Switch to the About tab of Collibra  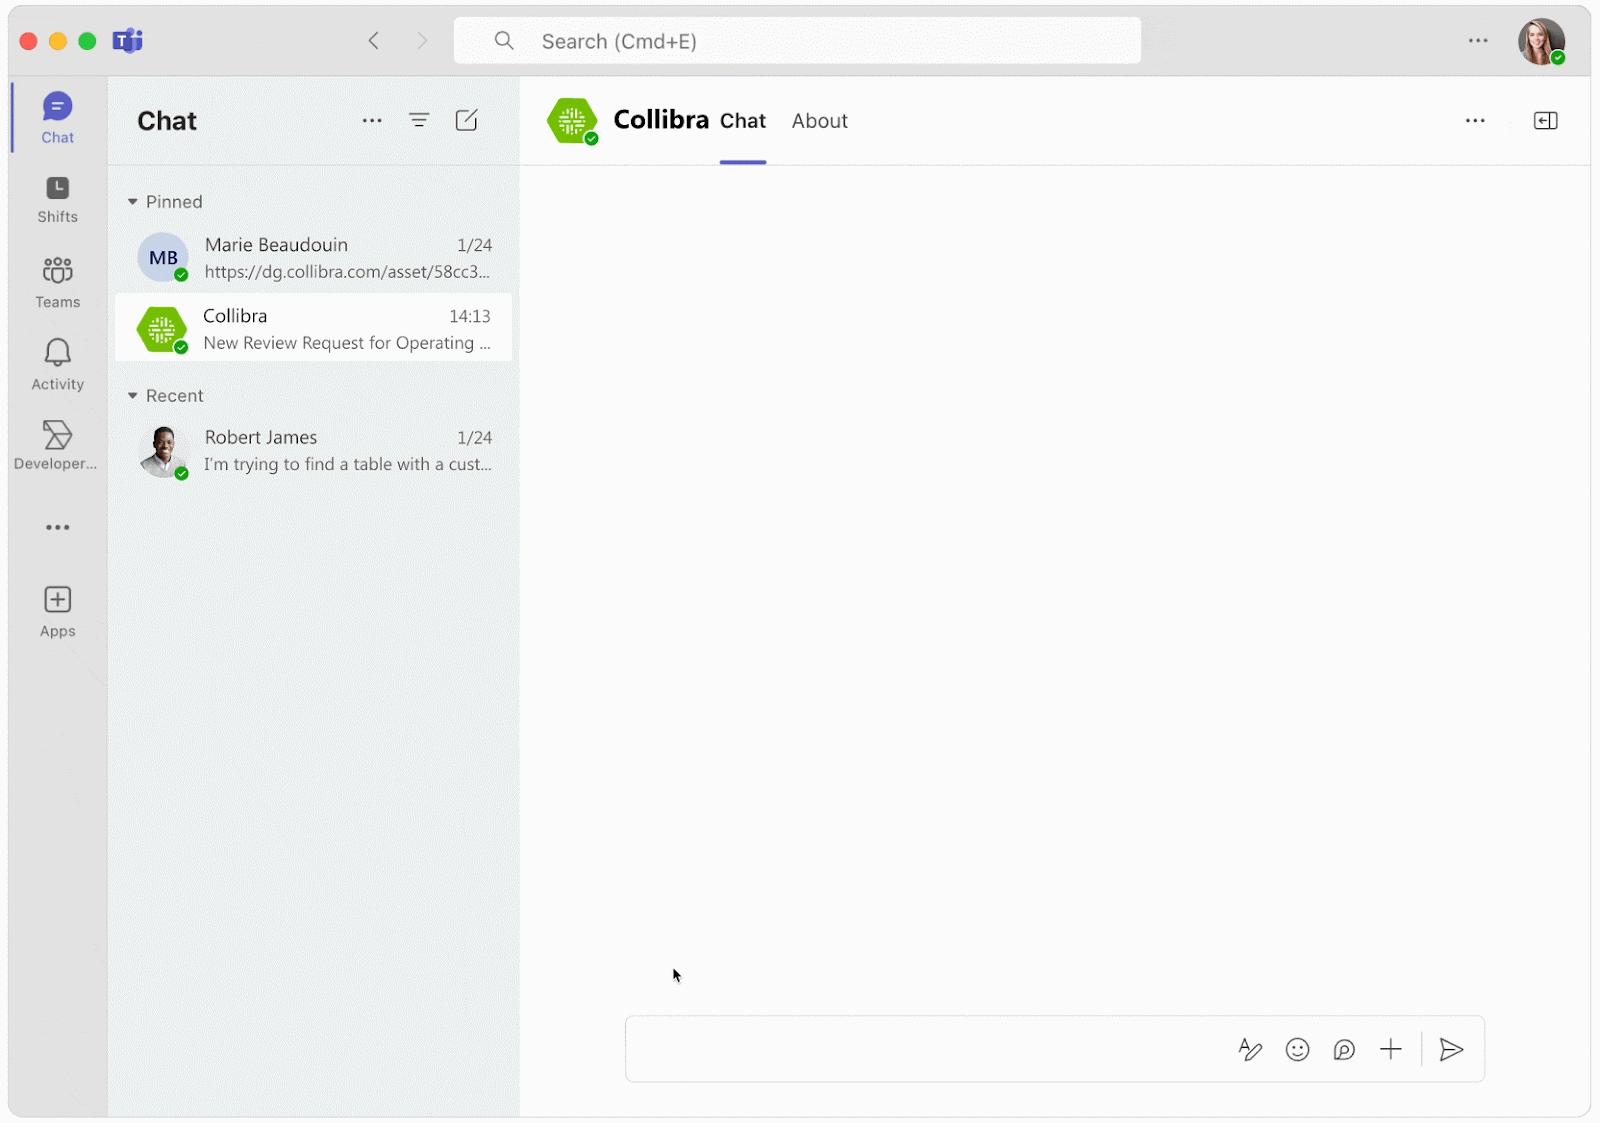click(x=819, y=120)
